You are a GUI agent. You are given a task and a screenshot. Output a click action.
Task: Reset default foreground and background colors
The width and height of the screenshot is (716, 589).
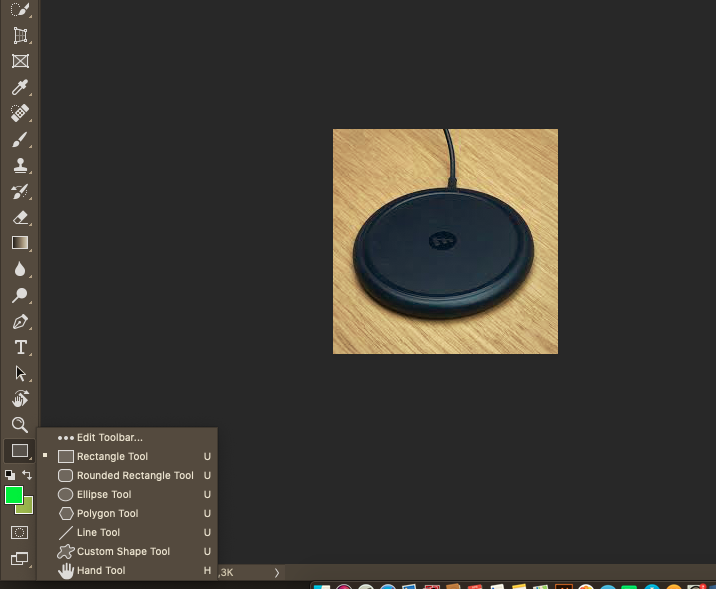tap(10, 475)
